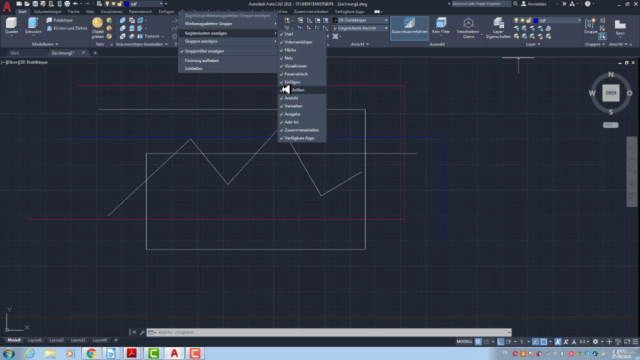Click the search magnifier icon
The height and width of the screenshot is (360, 640).
click(516, 4)
